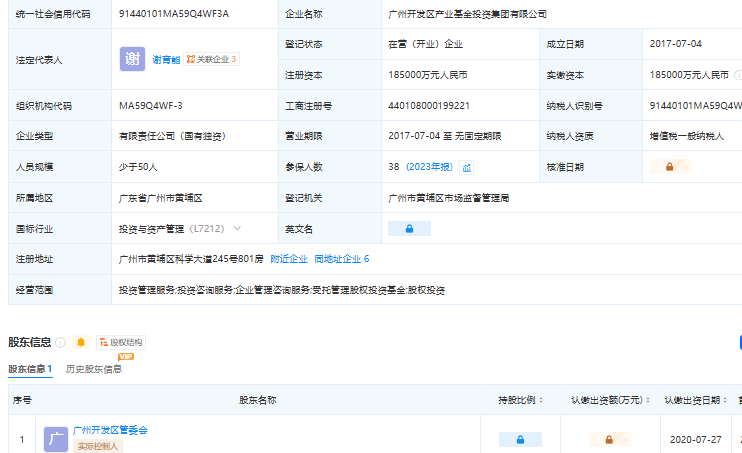This screenshot has width=742, height=453.
Task: Click the 广州市黄埔区市场监督管理局 registration authority text
Action: (x=449, y=198)
